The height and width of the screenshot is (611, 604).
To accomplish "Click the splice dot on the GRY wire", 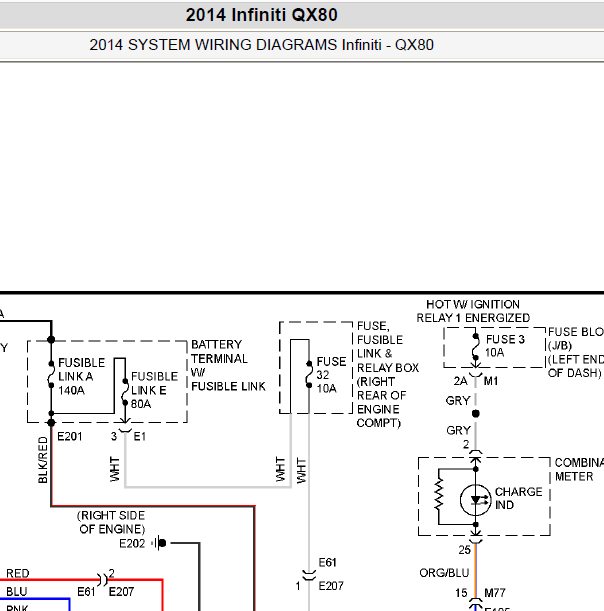I will point(475,413).
